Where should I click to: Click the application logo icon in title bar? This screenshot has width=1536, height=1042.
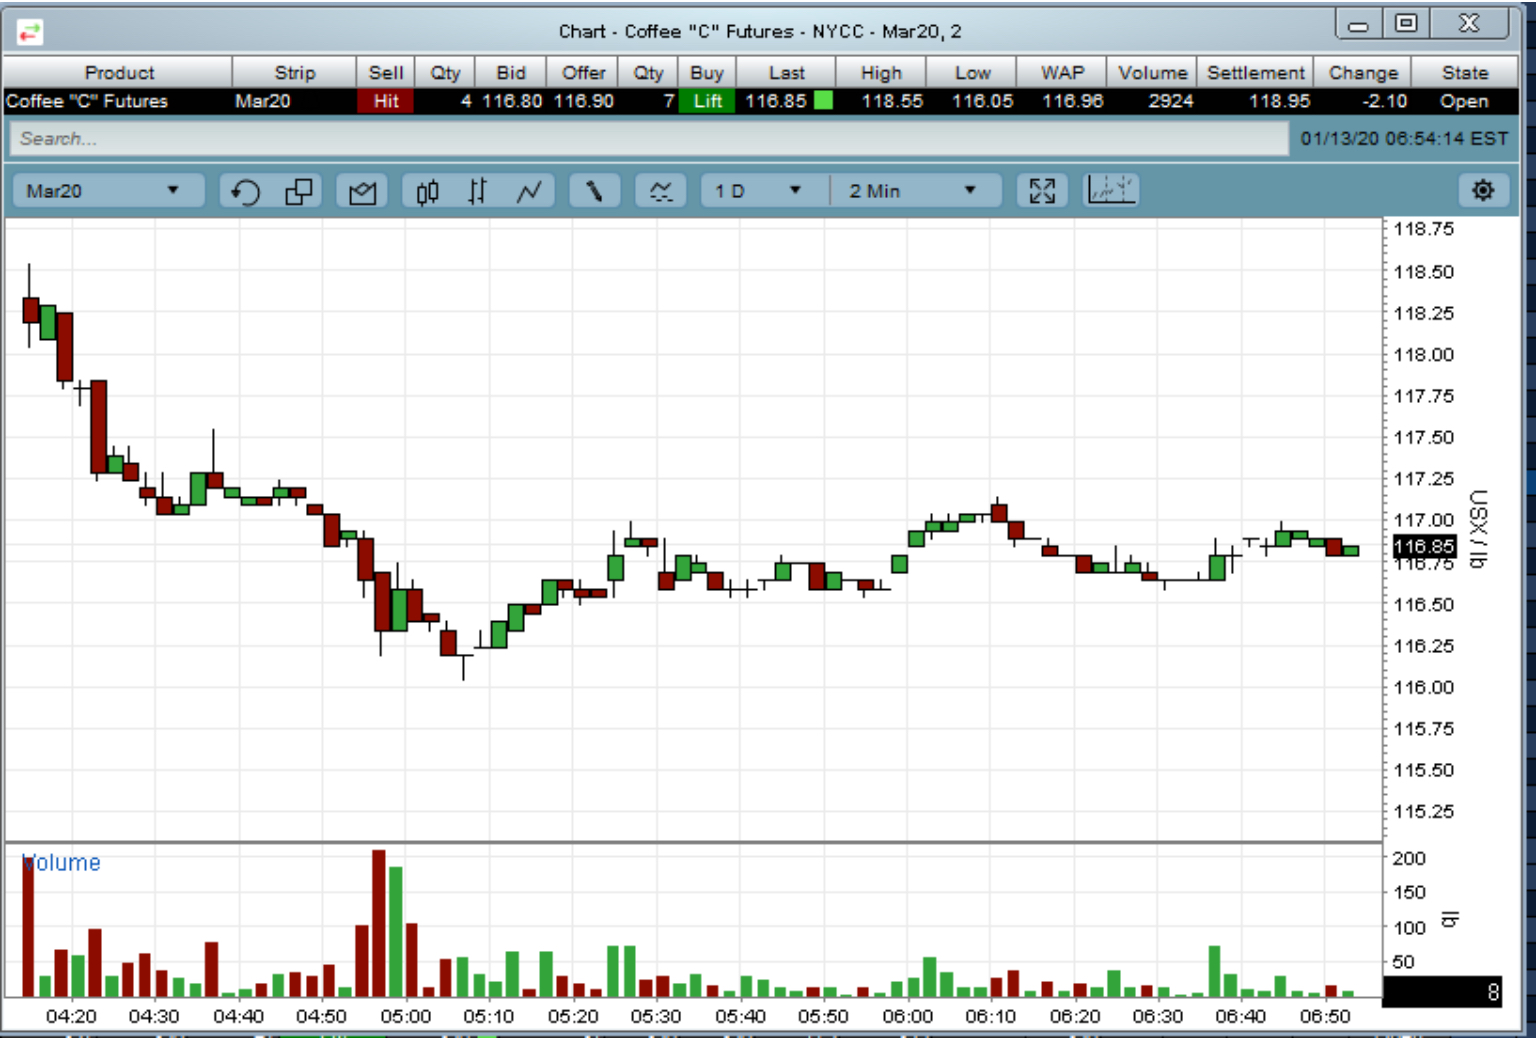tap(30, 33)
